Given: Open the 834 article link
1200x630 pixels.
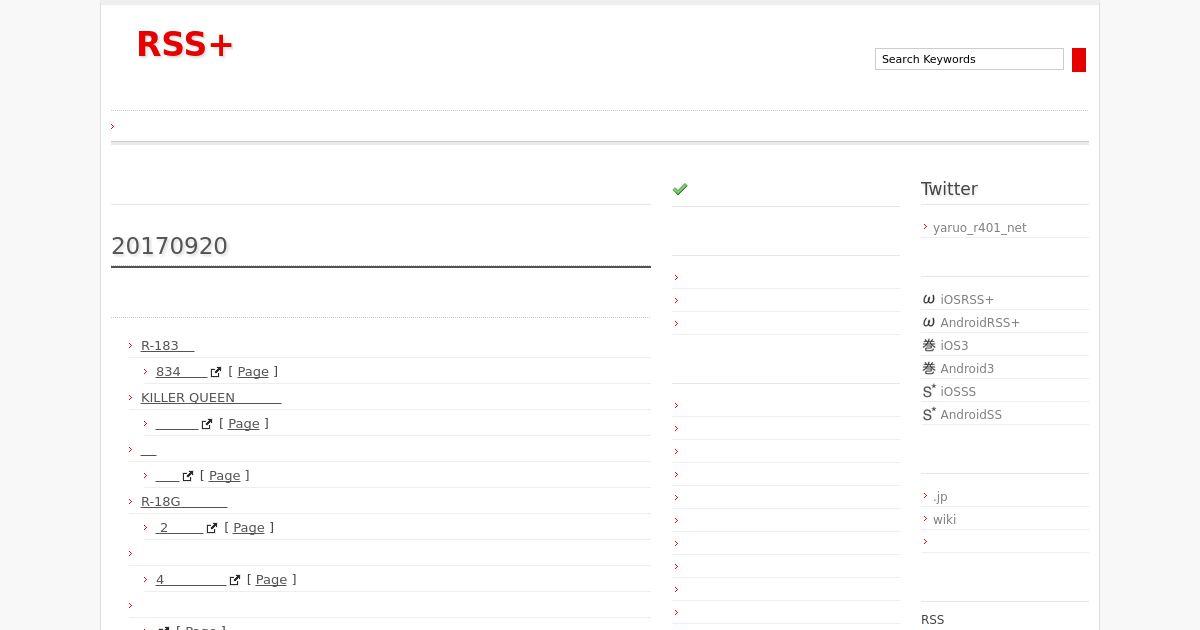Looking at the screenshot, I should [x=181, y=371].
